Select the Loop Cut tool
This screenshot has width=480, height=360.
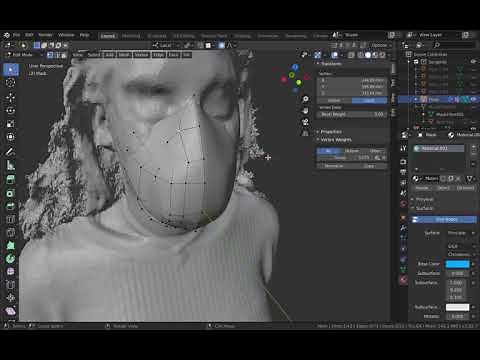11,219
